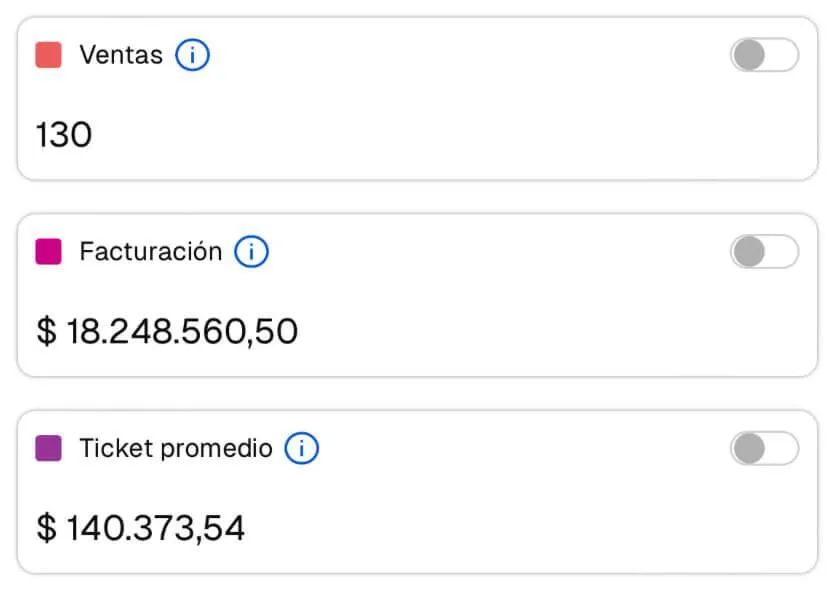Image resolution: width=836 pixels, height=597 pixels.
Task: Open the Ventas info icon
Action: 192,55
